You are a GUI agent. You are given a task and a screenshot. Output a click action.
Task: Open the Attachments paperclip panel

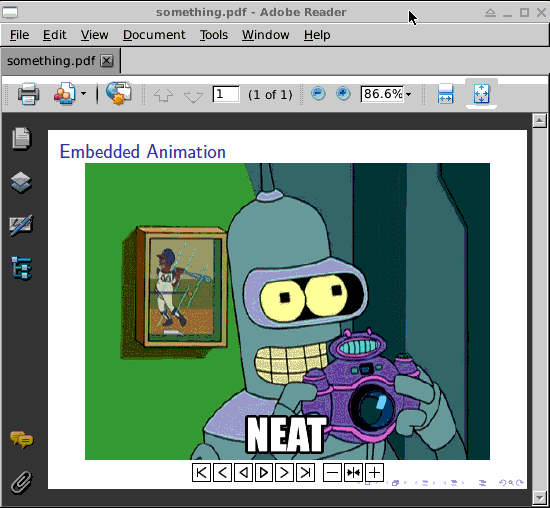[x=21, y=483]
